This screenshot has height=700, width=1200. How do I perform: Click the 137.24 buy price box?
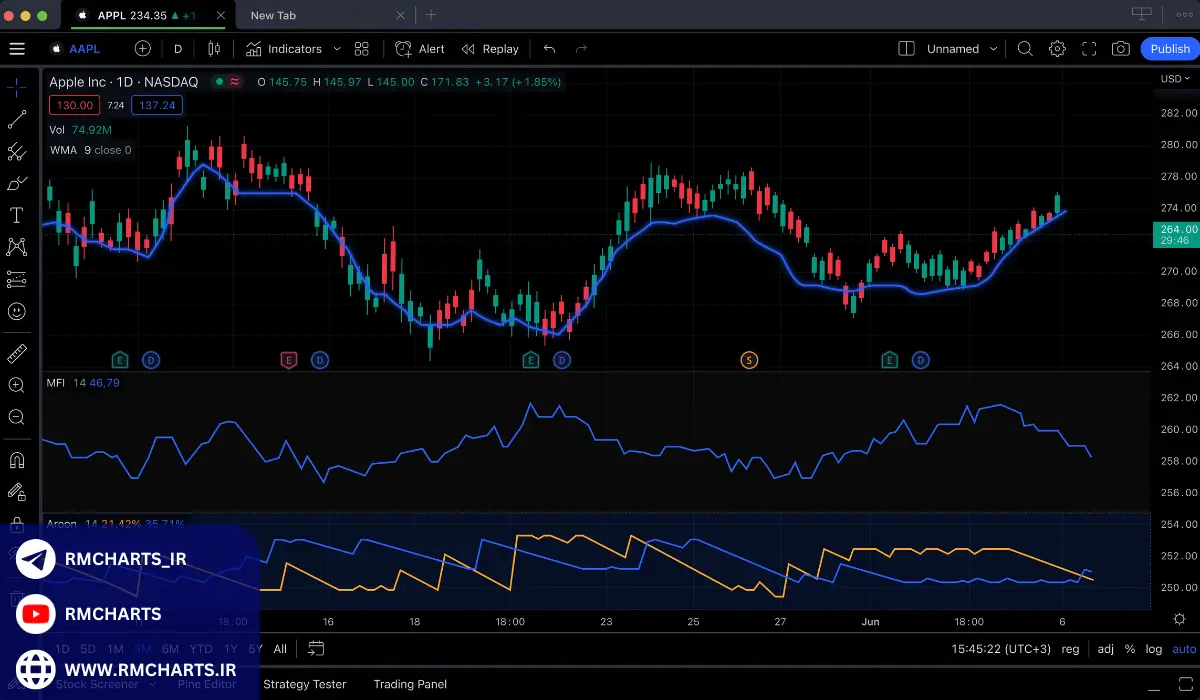click(x=157, y=105)
